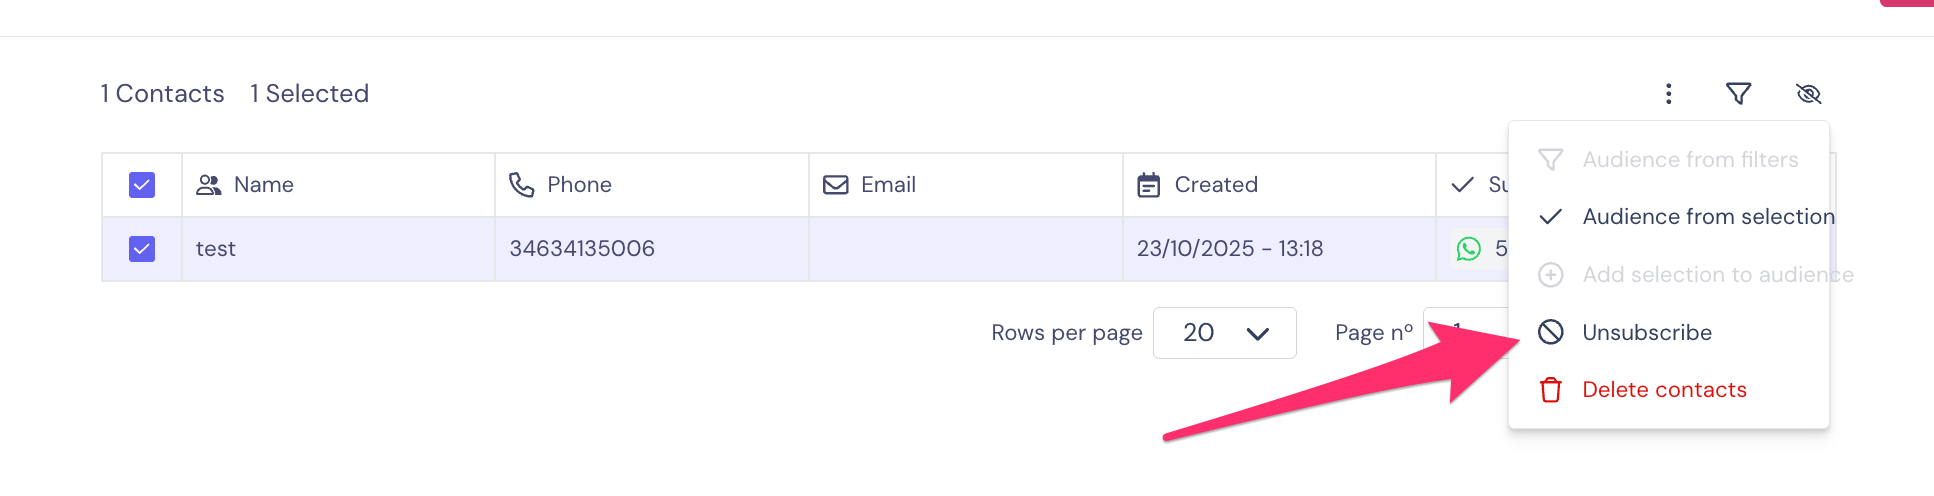Click the checkmark icon beside Audience from selection

pyautogui.click(x=1551, y=217)
